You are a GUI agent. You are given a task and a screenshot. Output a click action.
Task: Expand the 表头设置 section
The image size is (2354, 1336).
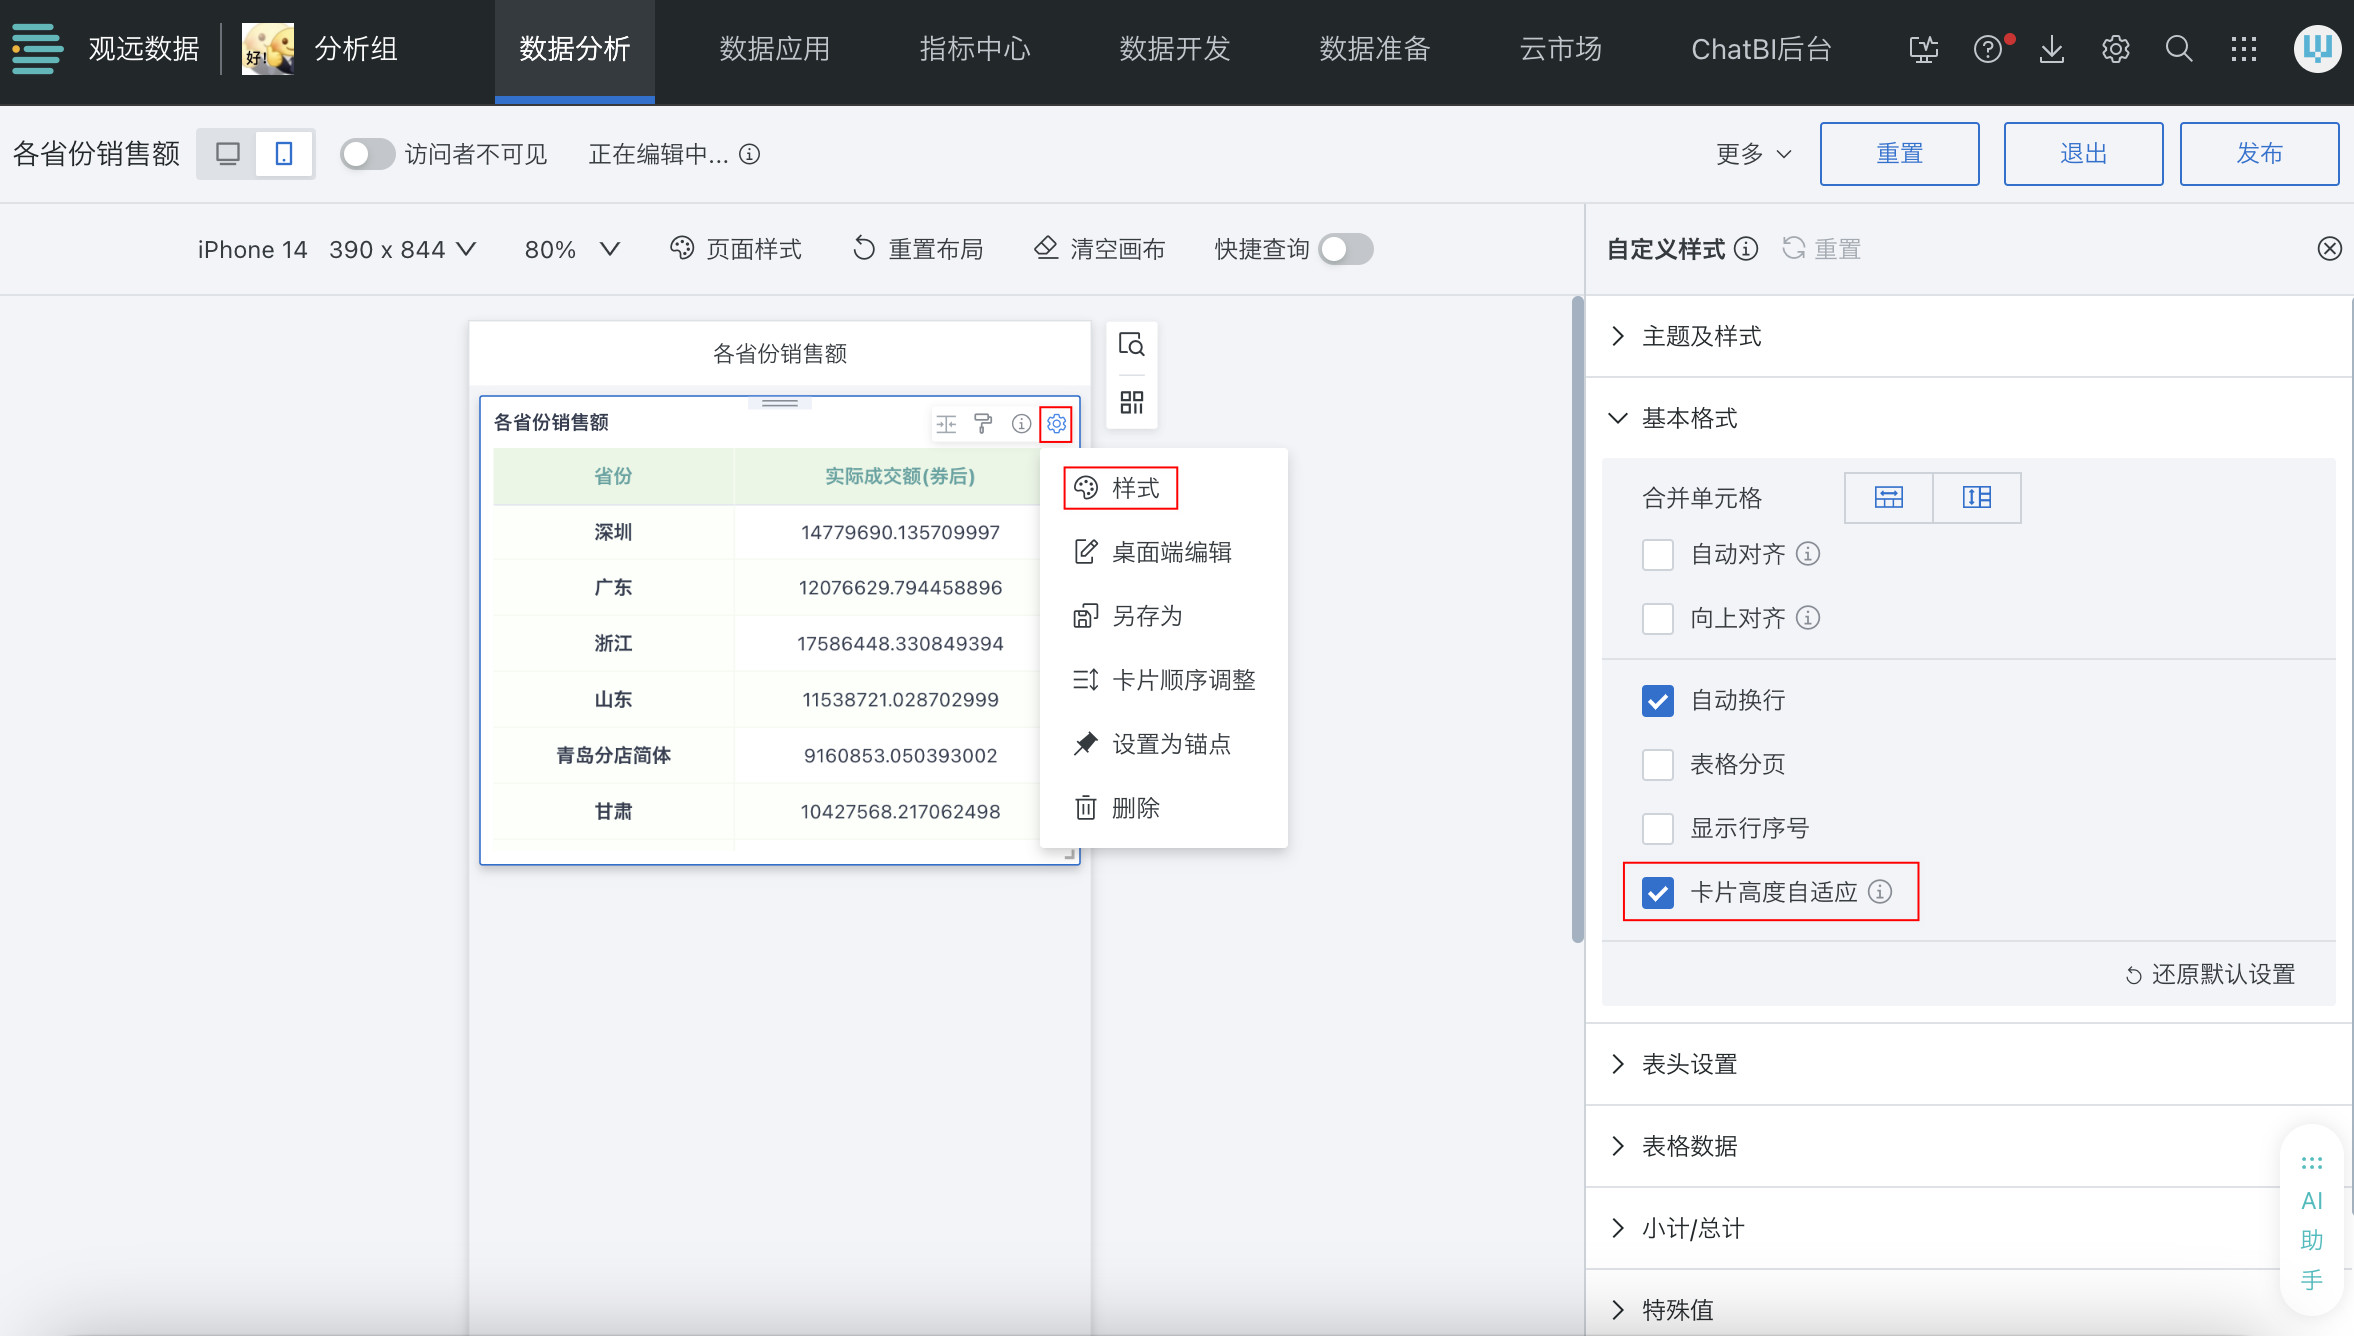(1689, 1064)
